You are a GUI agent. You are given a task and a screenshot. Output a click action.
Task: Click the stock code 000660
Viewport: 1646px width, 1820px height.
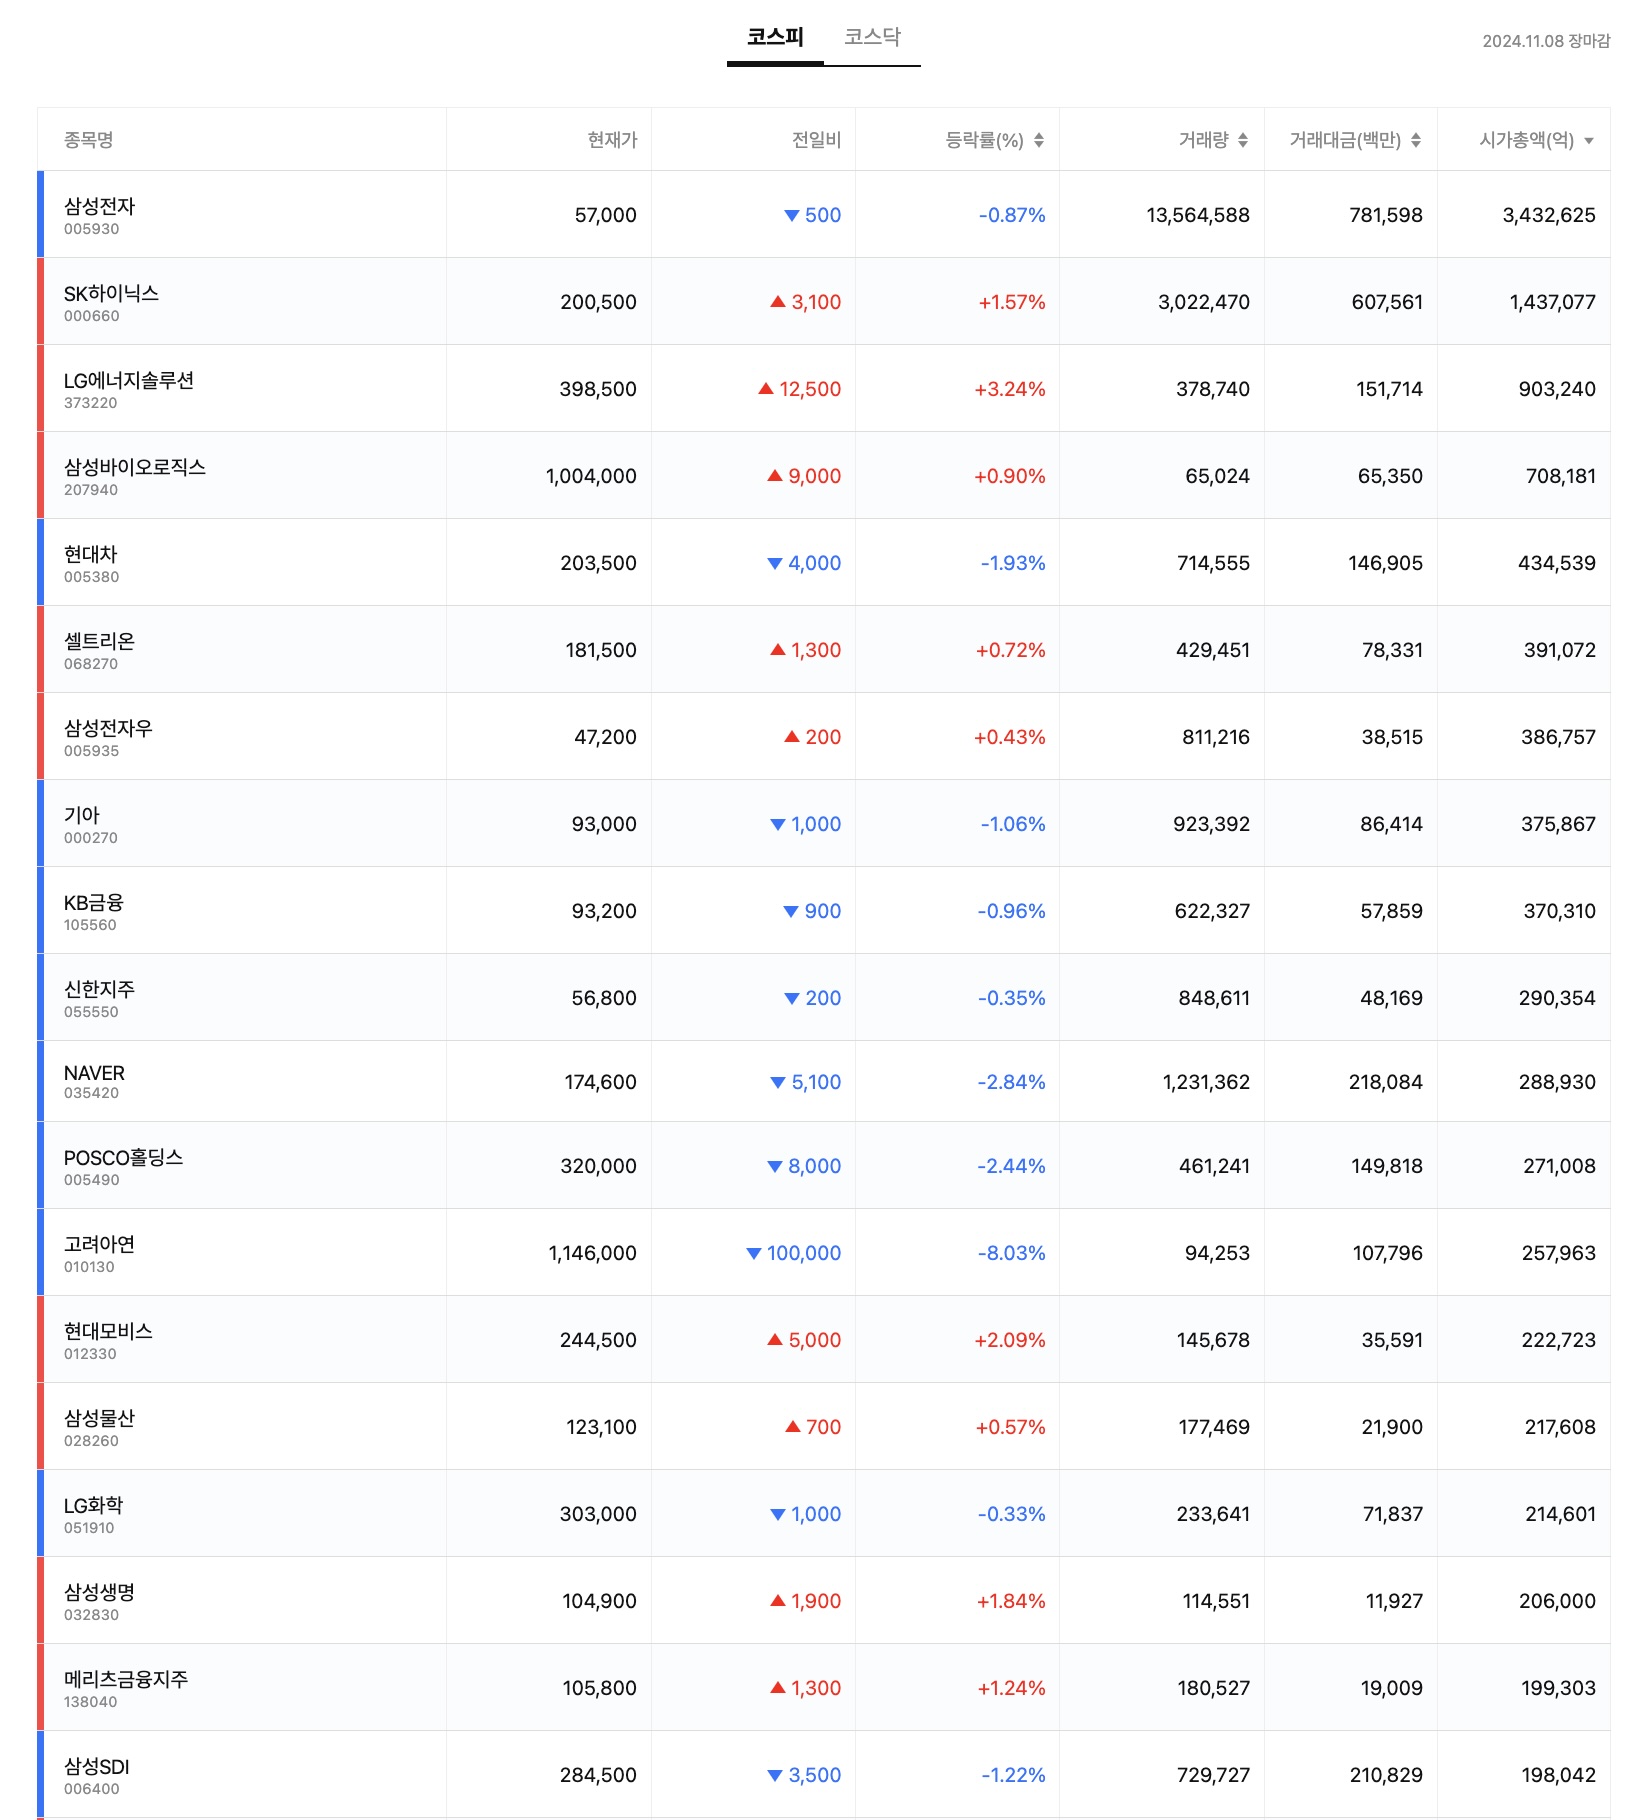92,316
